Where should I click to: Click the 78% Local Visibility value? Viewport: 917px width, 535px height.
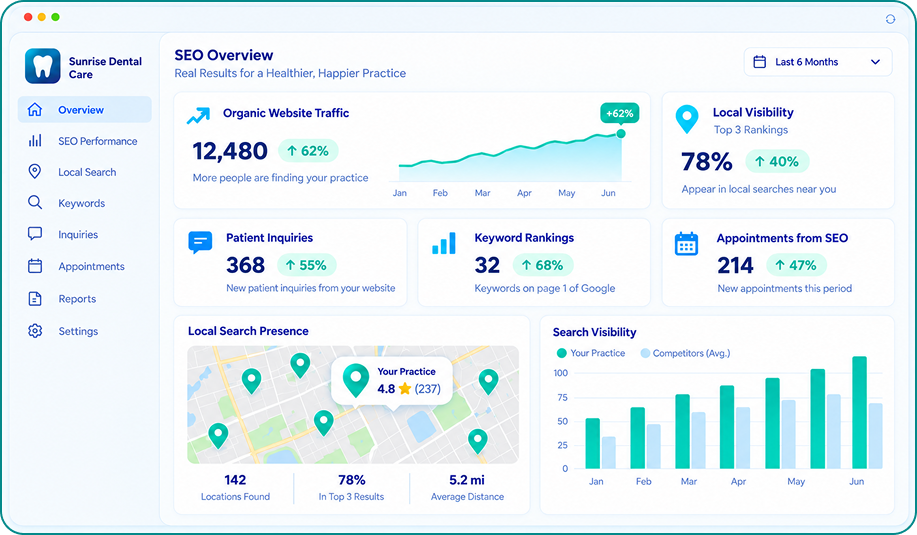click(x=706, y=161)
